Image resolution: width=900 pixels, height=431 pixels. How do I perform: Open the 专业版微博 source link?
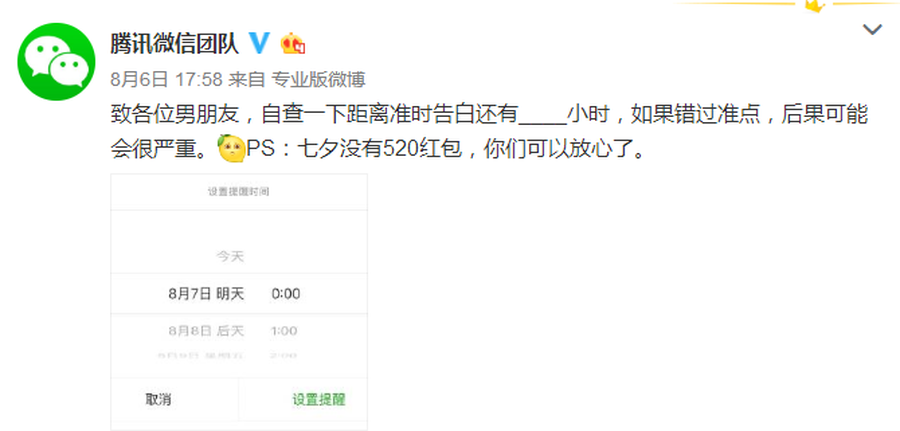pos(318,80)
